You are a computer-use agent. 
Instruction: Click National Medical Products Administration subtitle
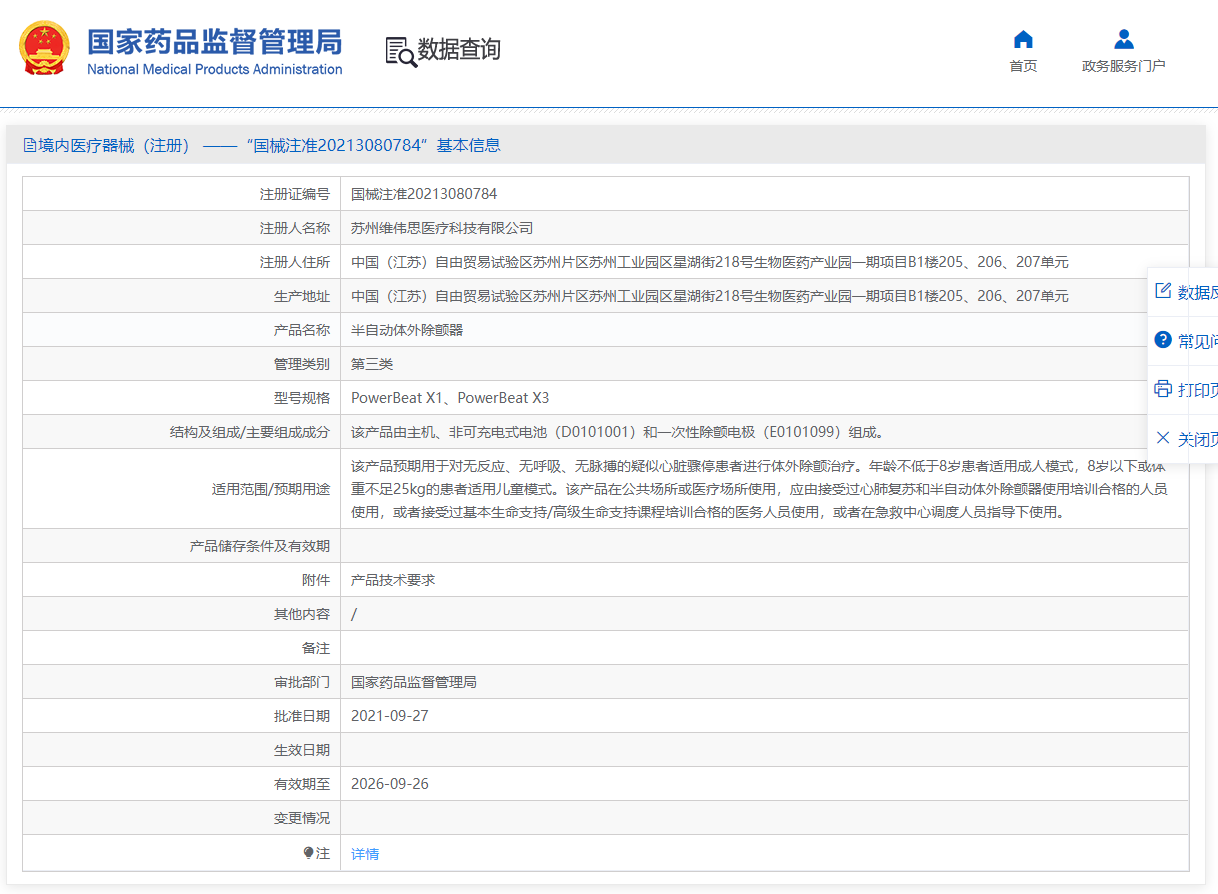215,69
